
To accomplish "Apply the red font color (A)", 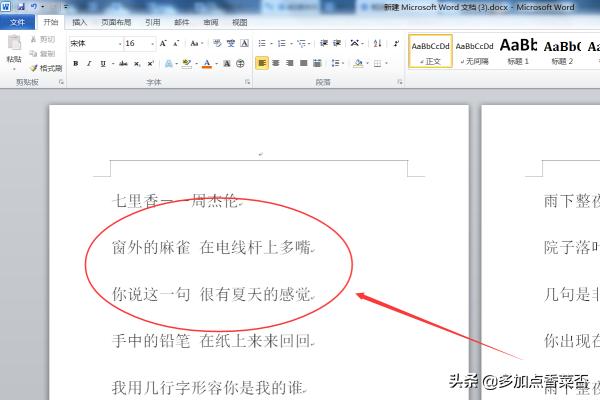I will pos(207,64).
